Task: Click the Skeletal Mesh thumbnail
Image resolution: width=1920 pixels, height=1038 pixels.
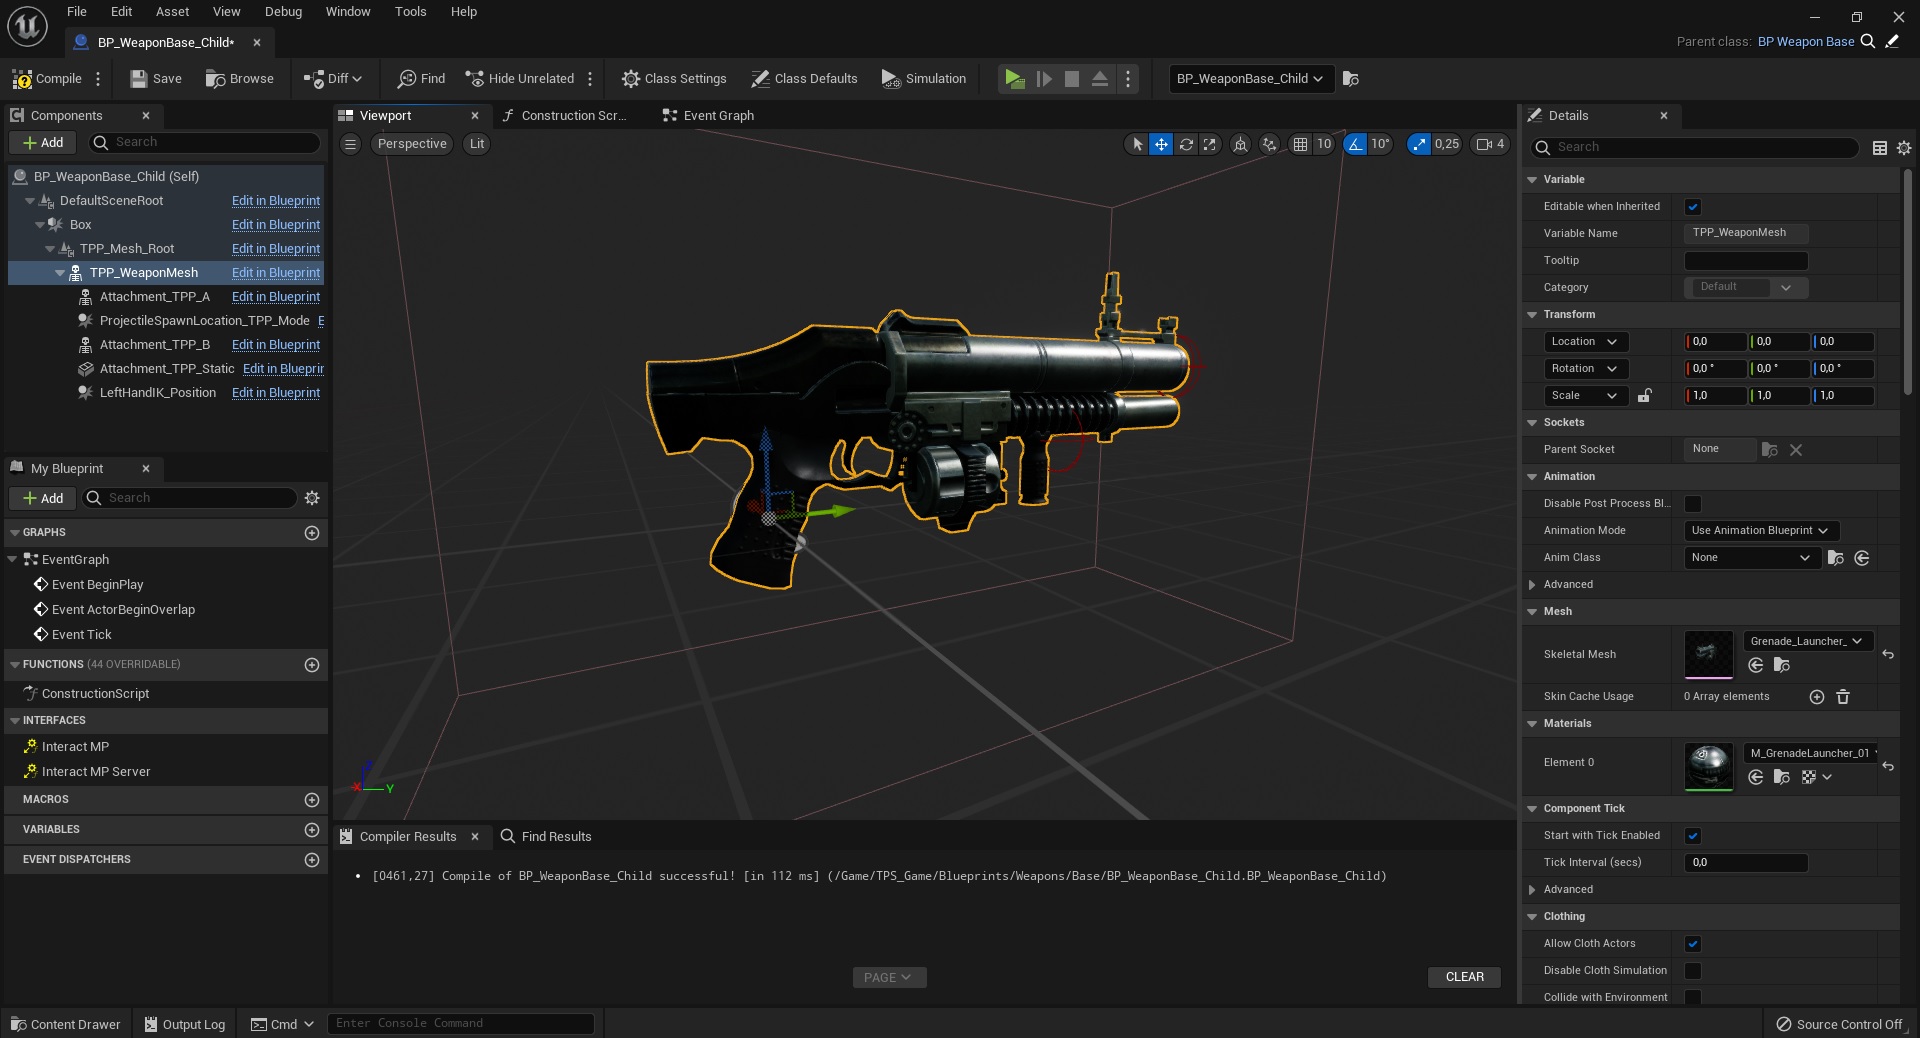Action: click(1708, 655)
